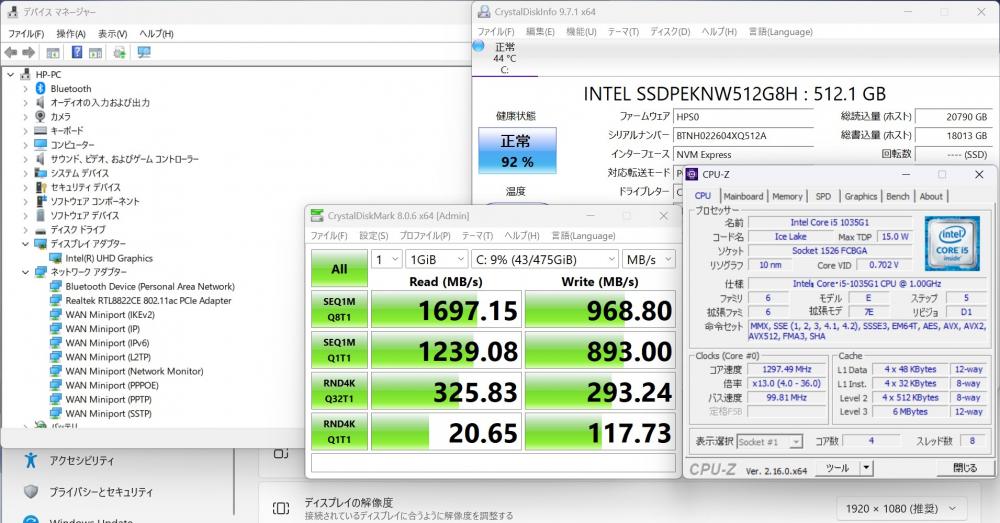Click the blue 正常 92% health status box
Screen dimensions: 1000x523
(517, 151)
